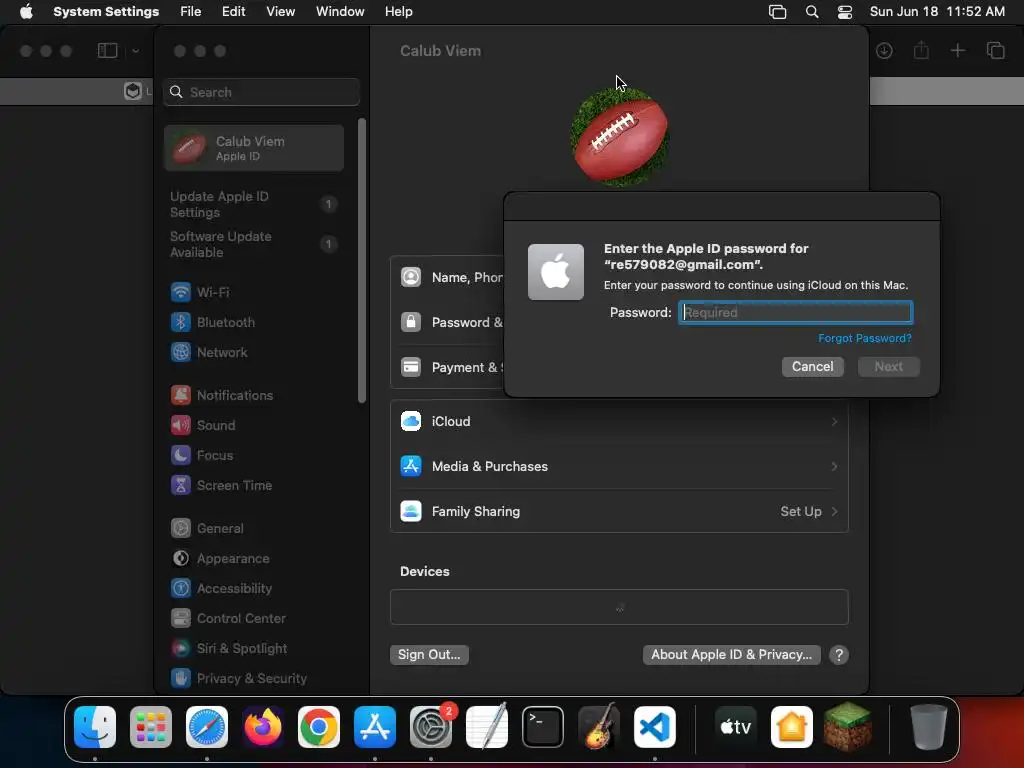Open Minecraft from the Dock
The image size is (1024, 768).
(x=848, y=727)
